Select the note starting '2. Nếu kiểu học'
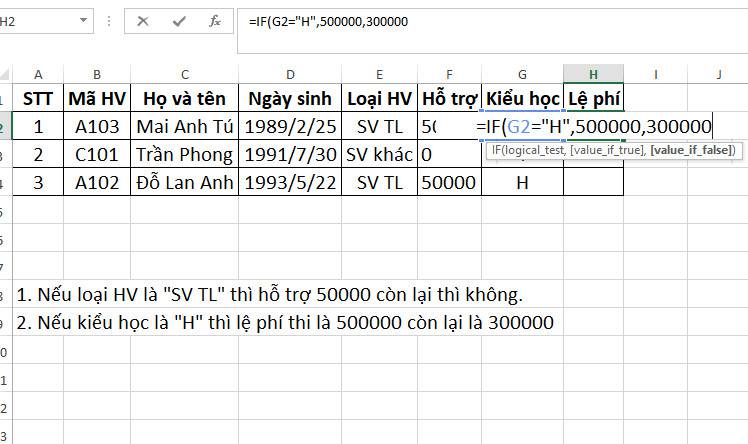 coord(285,323)
